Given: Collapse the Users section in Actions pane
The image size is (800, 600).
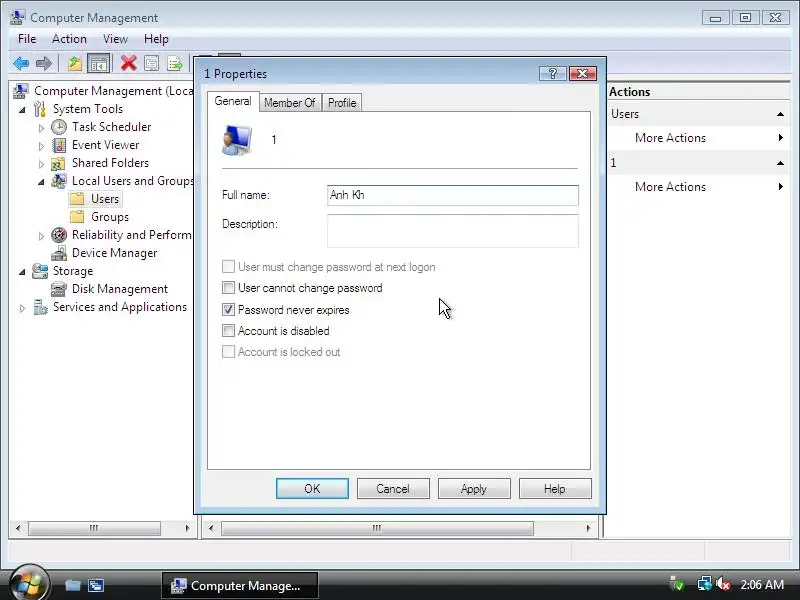Looking at the screenshot, I should pos(780,114).
